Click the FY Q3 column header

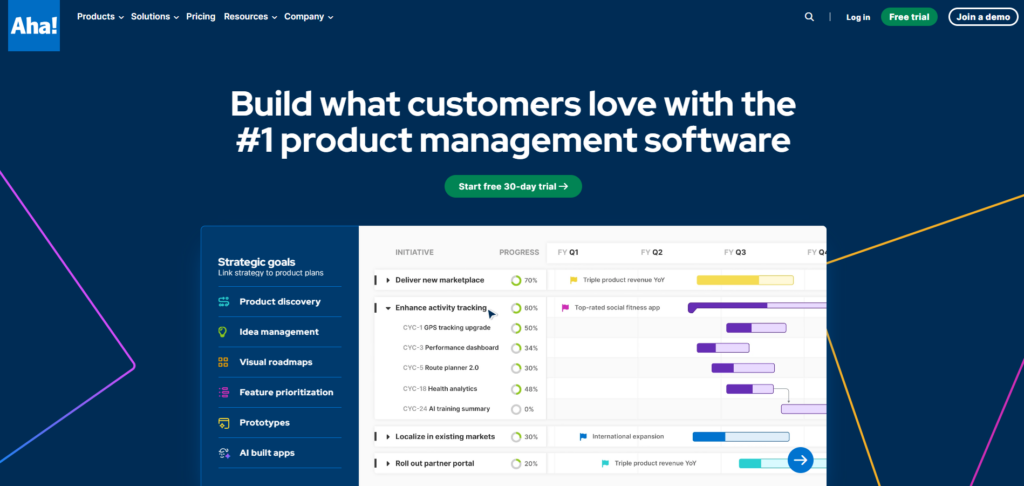[x=735, y=252]
